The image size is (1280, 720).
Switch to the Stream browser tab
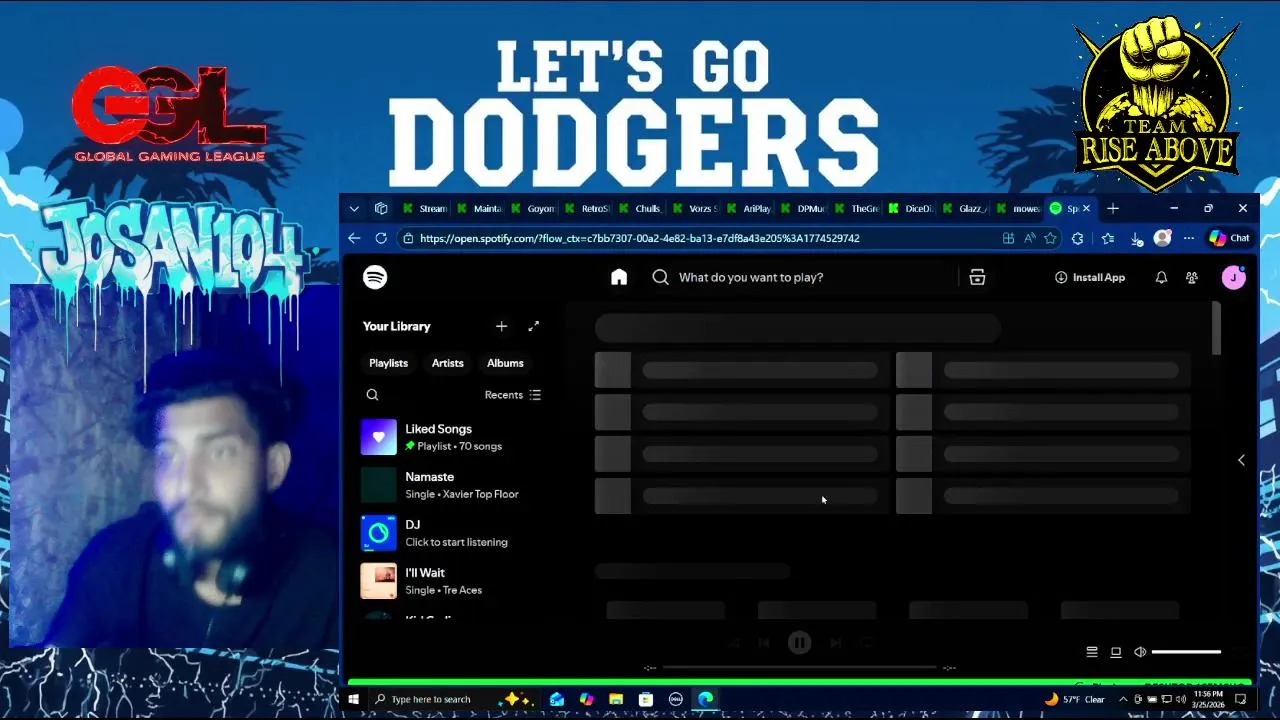(425, 208)
